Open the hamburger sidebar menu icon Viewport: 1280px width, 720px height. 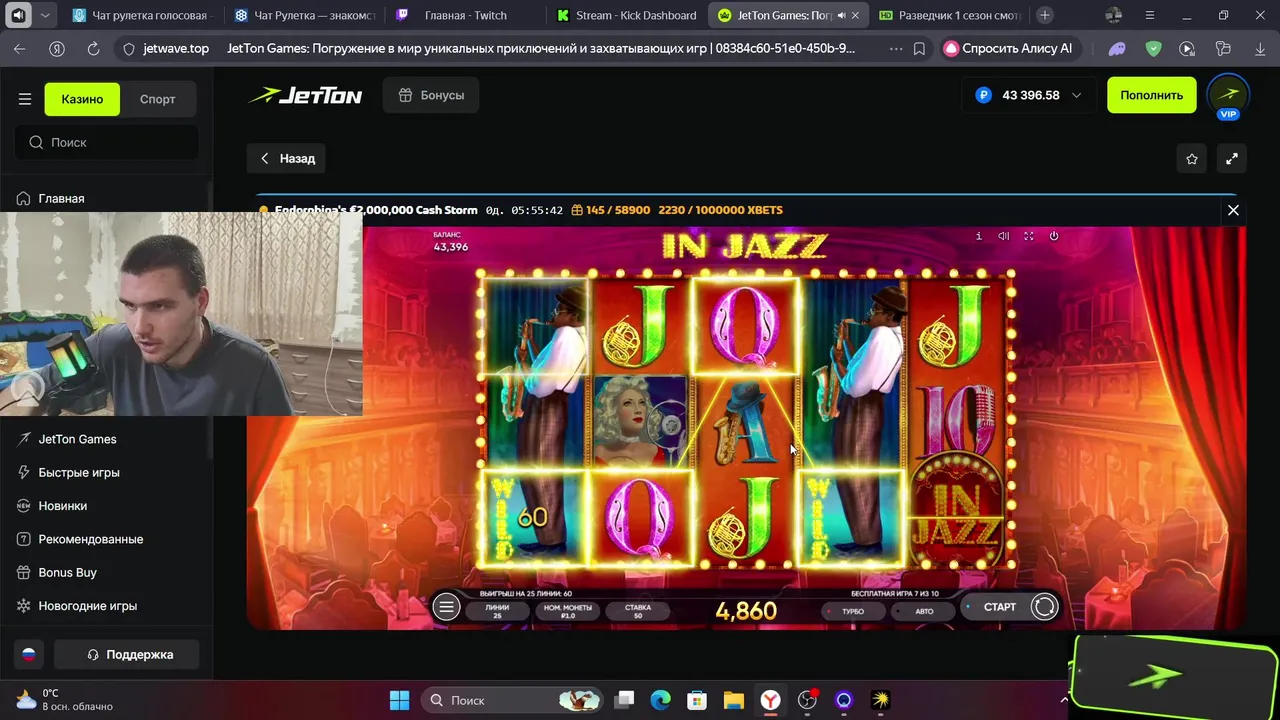pos(25,99)
